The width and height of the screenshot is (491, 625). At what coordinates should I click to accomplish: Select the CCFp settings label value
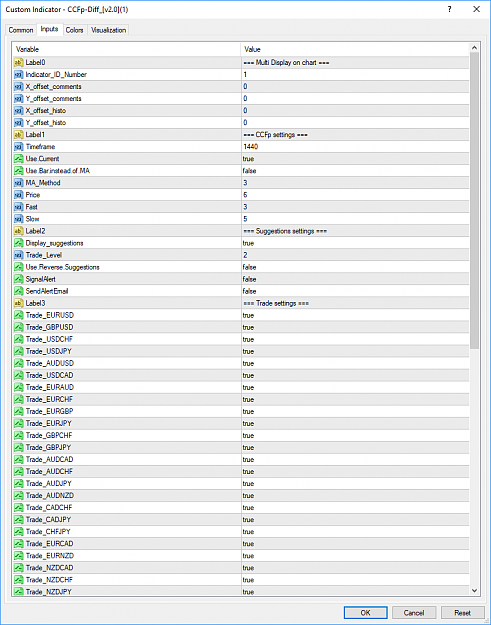click(x=275, y=135)
